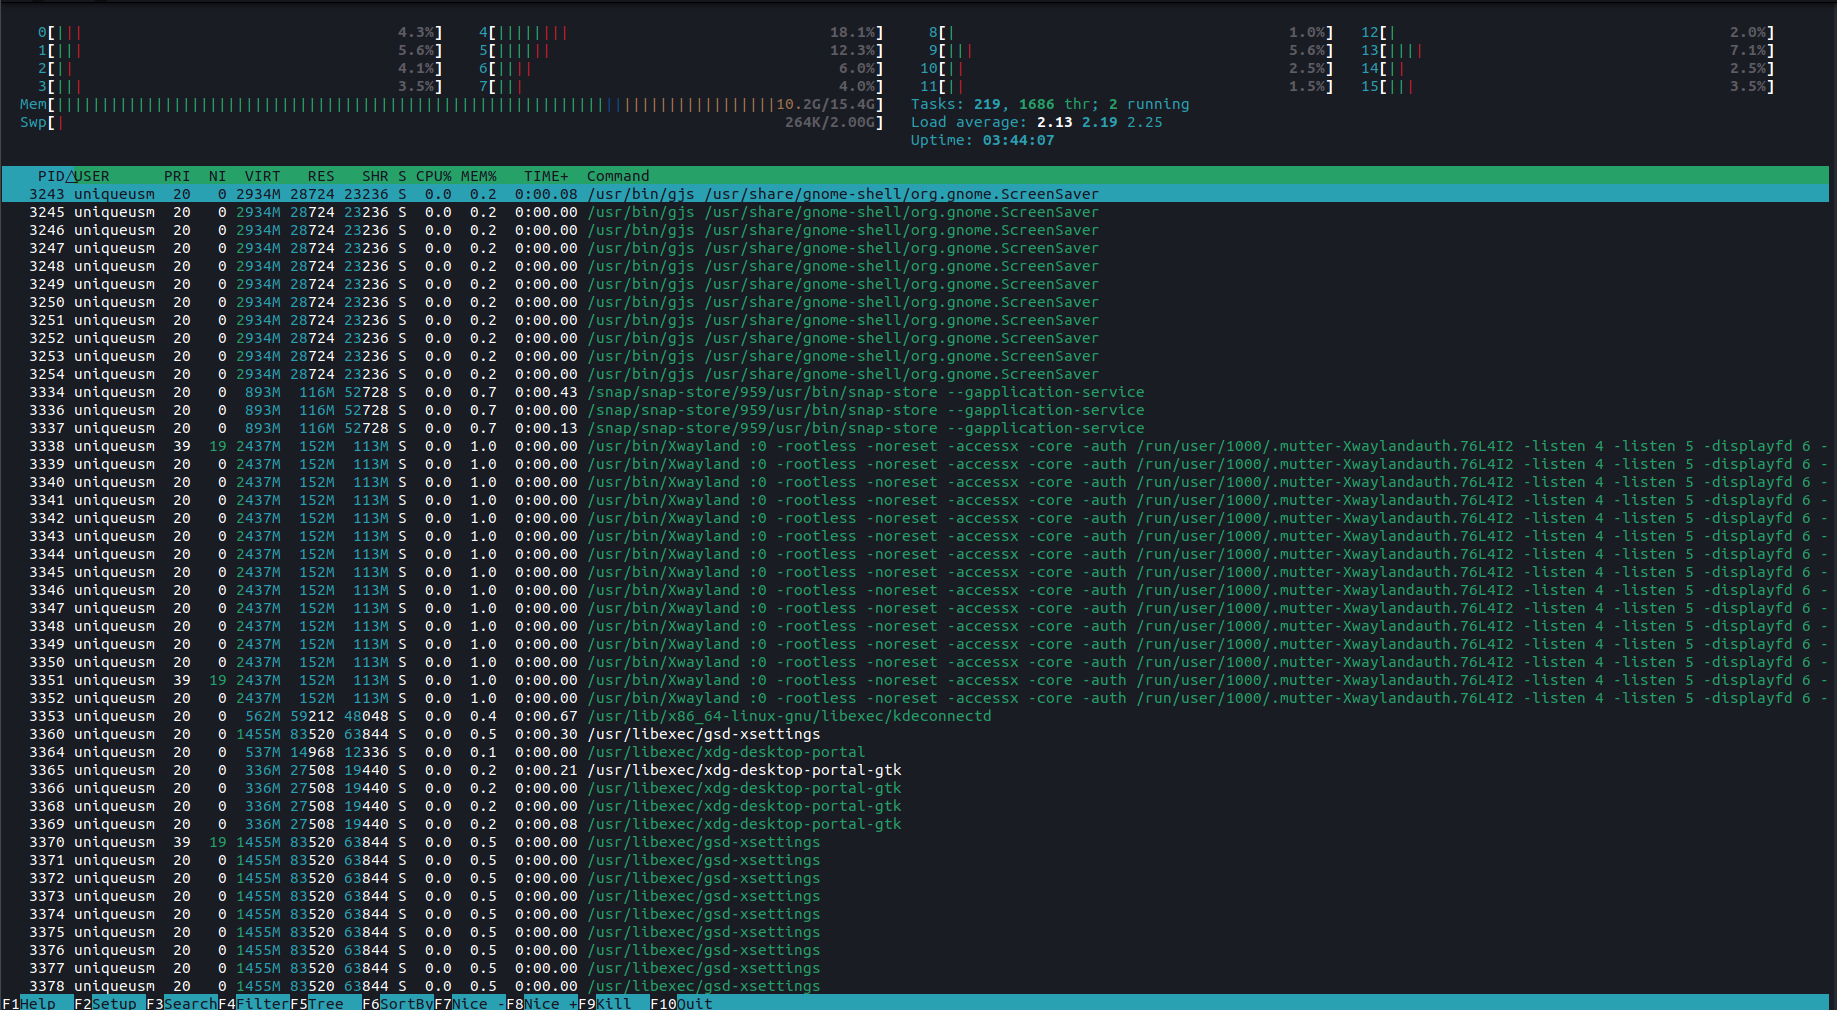Viewport: 1837px width, 1010px height.
Task: Select gsd-xsettings process row PID 3360
Action: click(915, 734)
